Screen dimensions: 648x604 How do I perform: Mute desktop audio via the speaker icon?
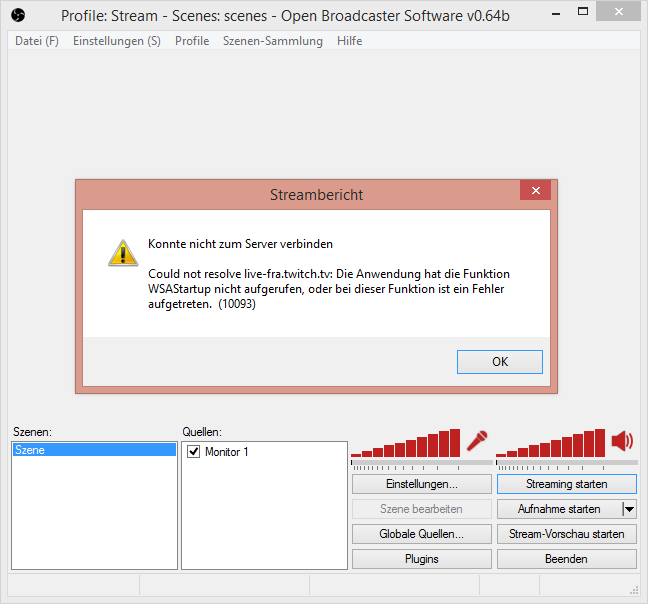tap(622, 441)
